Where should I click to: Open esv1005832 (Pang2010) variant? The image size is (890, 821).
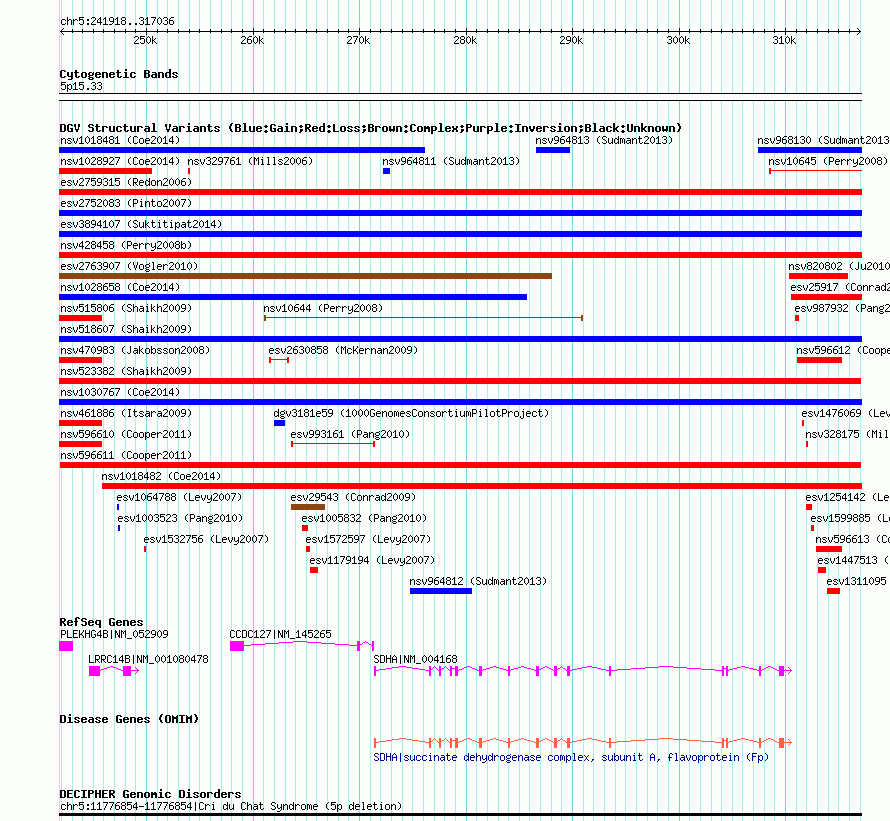(x=364, y=518)
